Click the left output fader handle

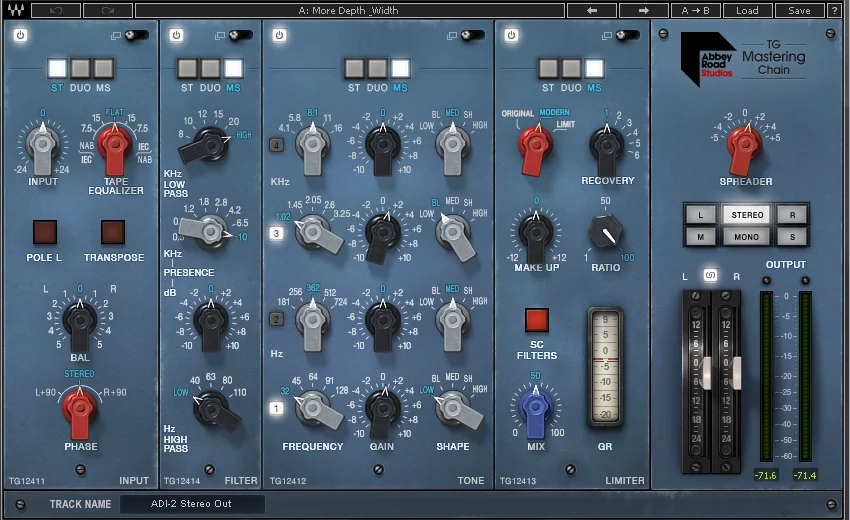pos(706,373)
